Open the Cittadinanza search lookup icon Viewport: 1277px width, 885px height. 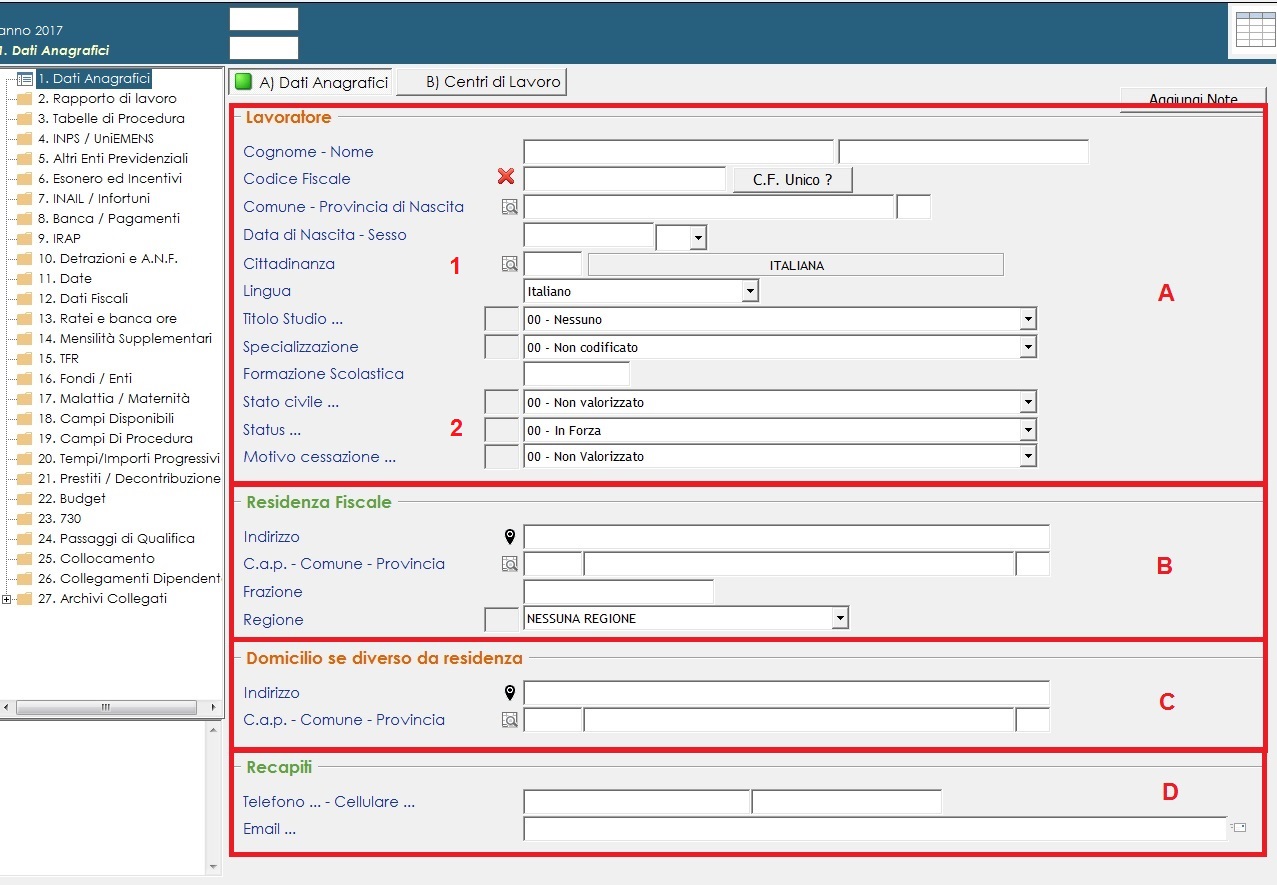point(510,264)
